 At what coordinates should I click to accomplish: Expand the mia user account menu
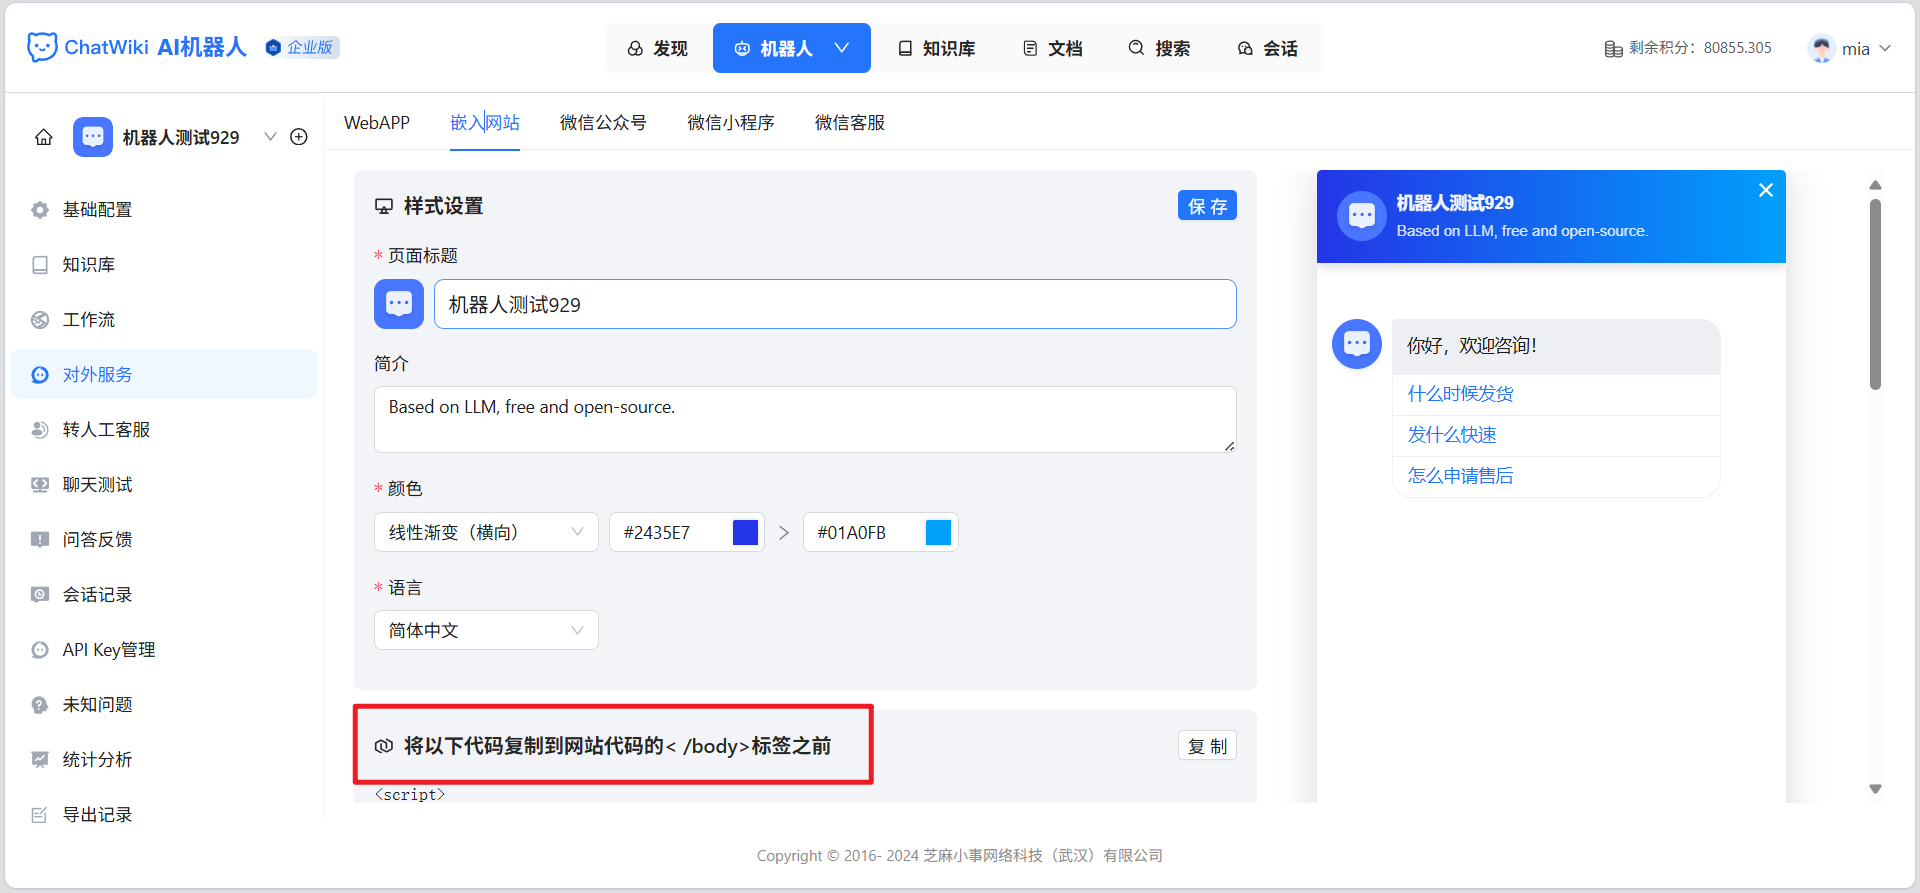[1850, 48]
